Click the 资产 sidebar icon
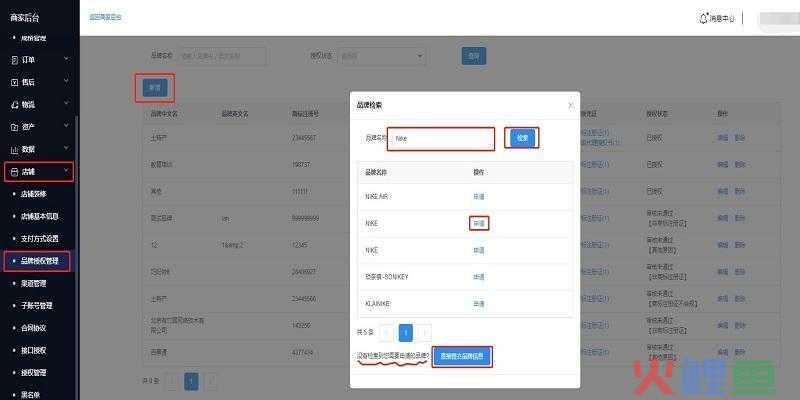The height and width of the screenshot is (400, 800). 13,127
